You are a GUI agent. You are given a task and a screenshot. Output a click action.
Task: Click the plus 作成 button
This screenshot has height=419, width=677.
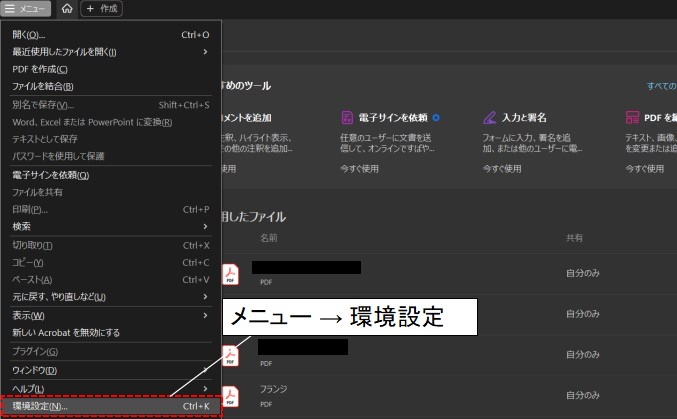point(101,9)
